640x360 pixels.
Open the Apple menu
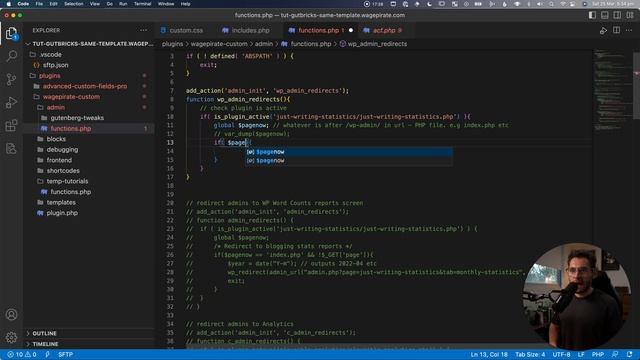(x=9, y=4)
